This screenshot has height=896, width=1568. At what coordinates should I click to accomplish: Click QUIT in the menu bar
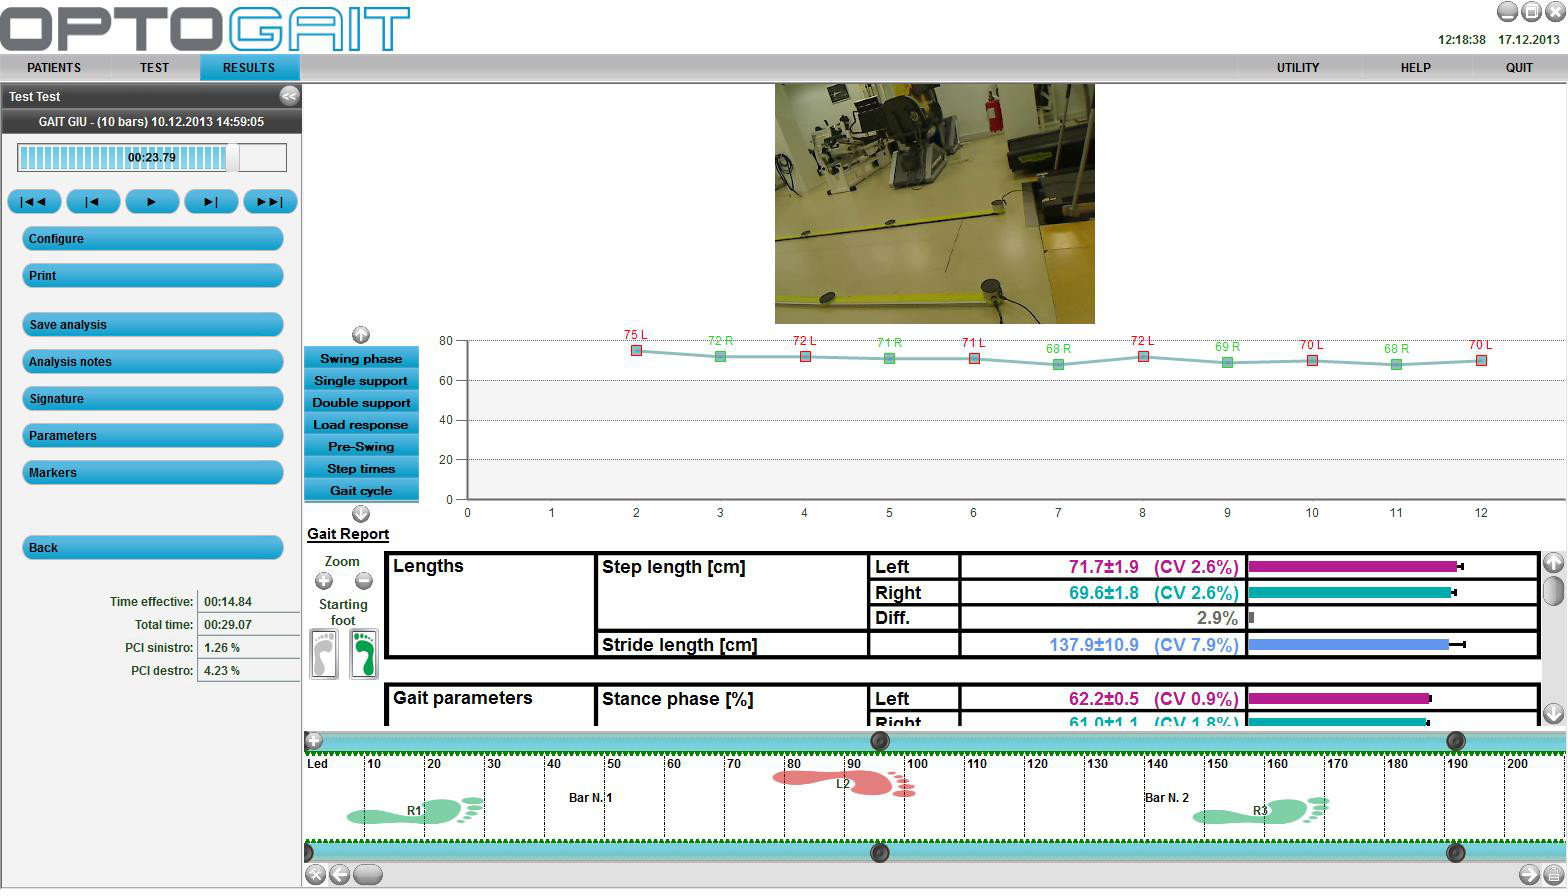(1519, 68)
